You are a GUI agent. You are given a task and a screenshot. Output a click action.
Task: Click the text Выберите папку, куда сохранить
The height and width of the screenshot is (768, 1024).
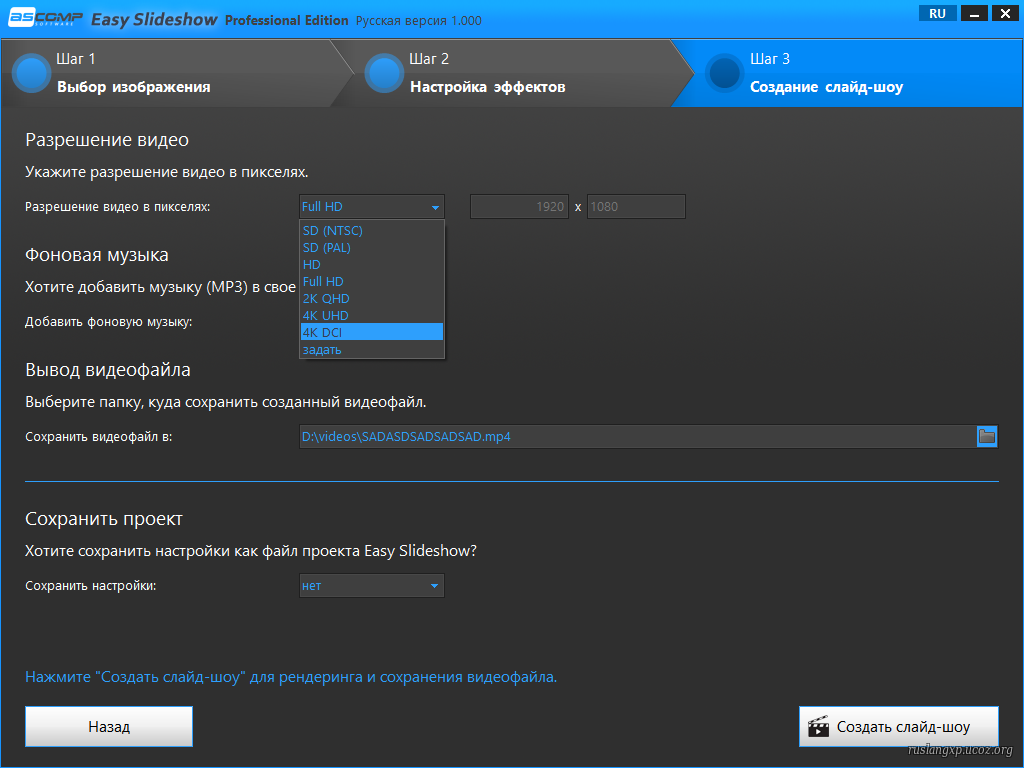(226, 402)
